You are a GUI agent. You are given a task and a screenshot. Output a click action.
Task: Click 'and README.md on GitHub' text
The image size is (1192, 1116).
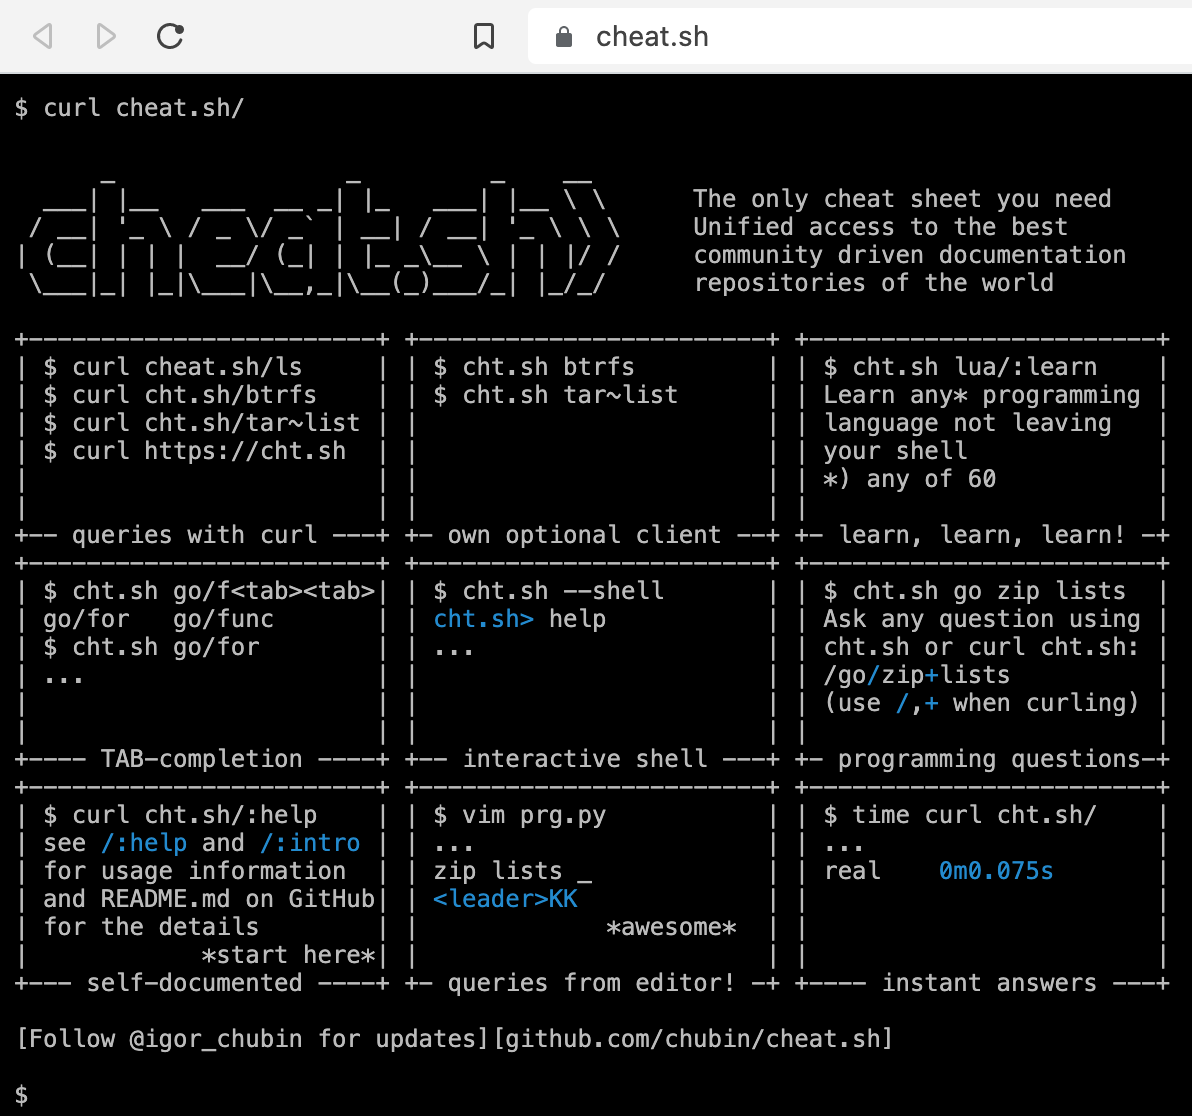coord(209,899)
